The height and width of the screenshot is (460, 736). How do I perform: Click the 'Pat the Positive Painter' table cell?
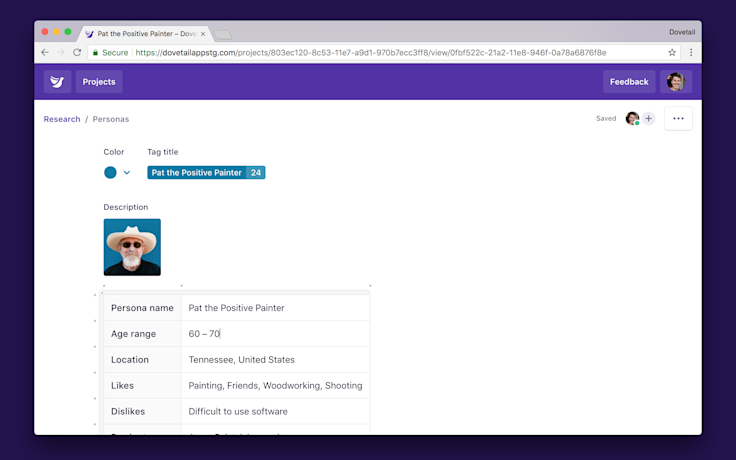coord(276,308)
